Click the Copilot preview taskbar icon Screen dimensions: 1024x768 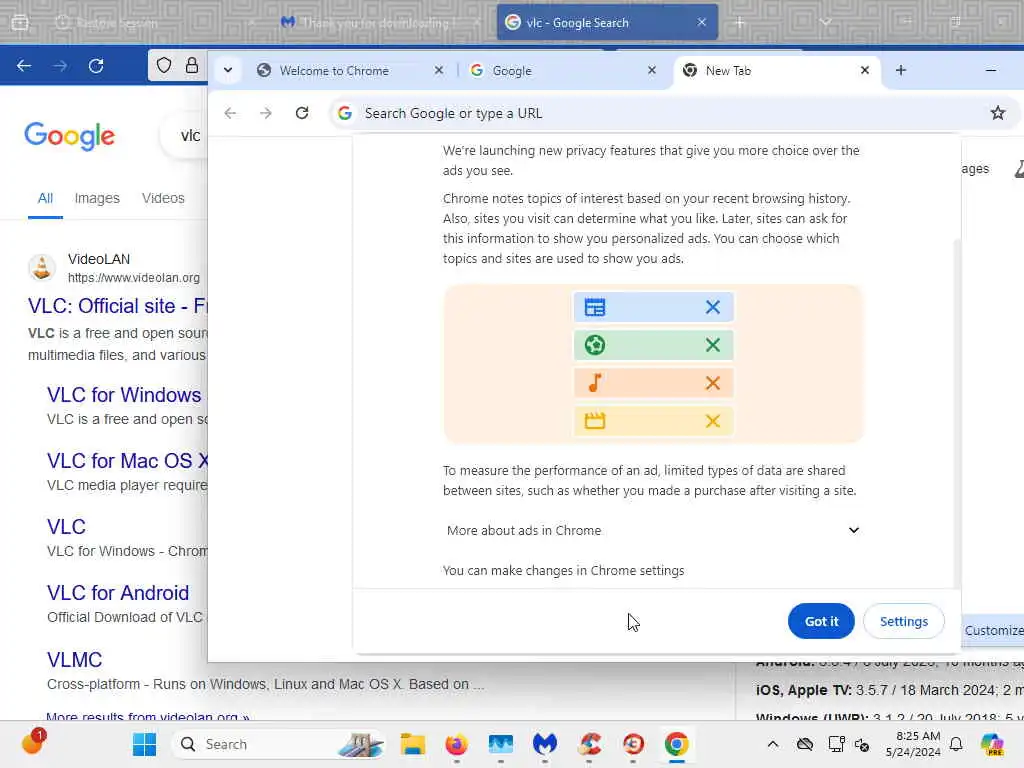point(992,744)
